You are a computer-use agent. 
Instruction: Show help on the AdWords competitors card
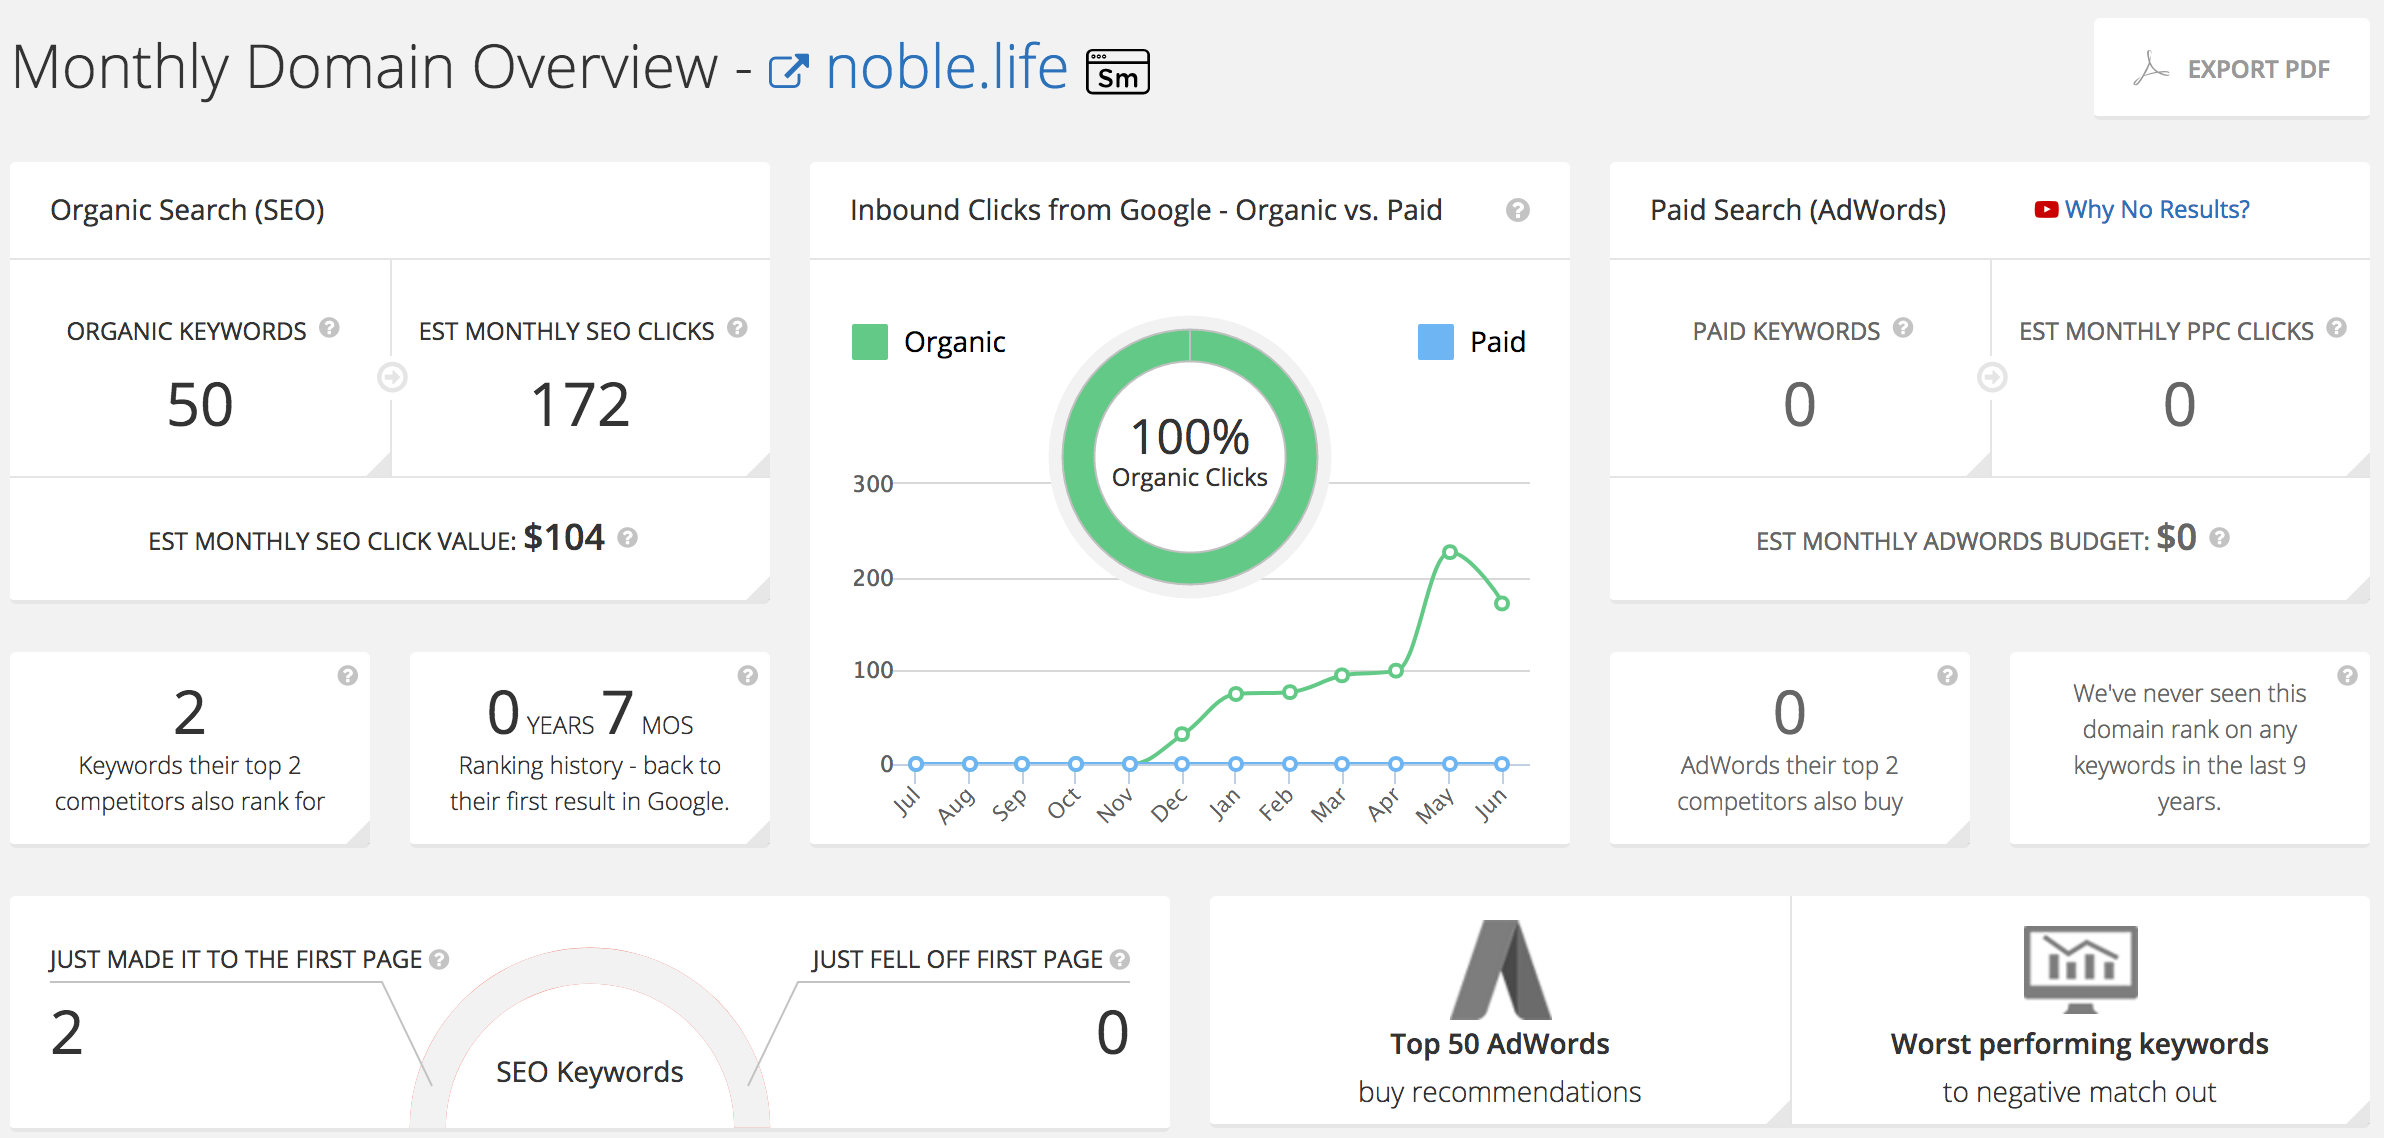(1947, 675)
